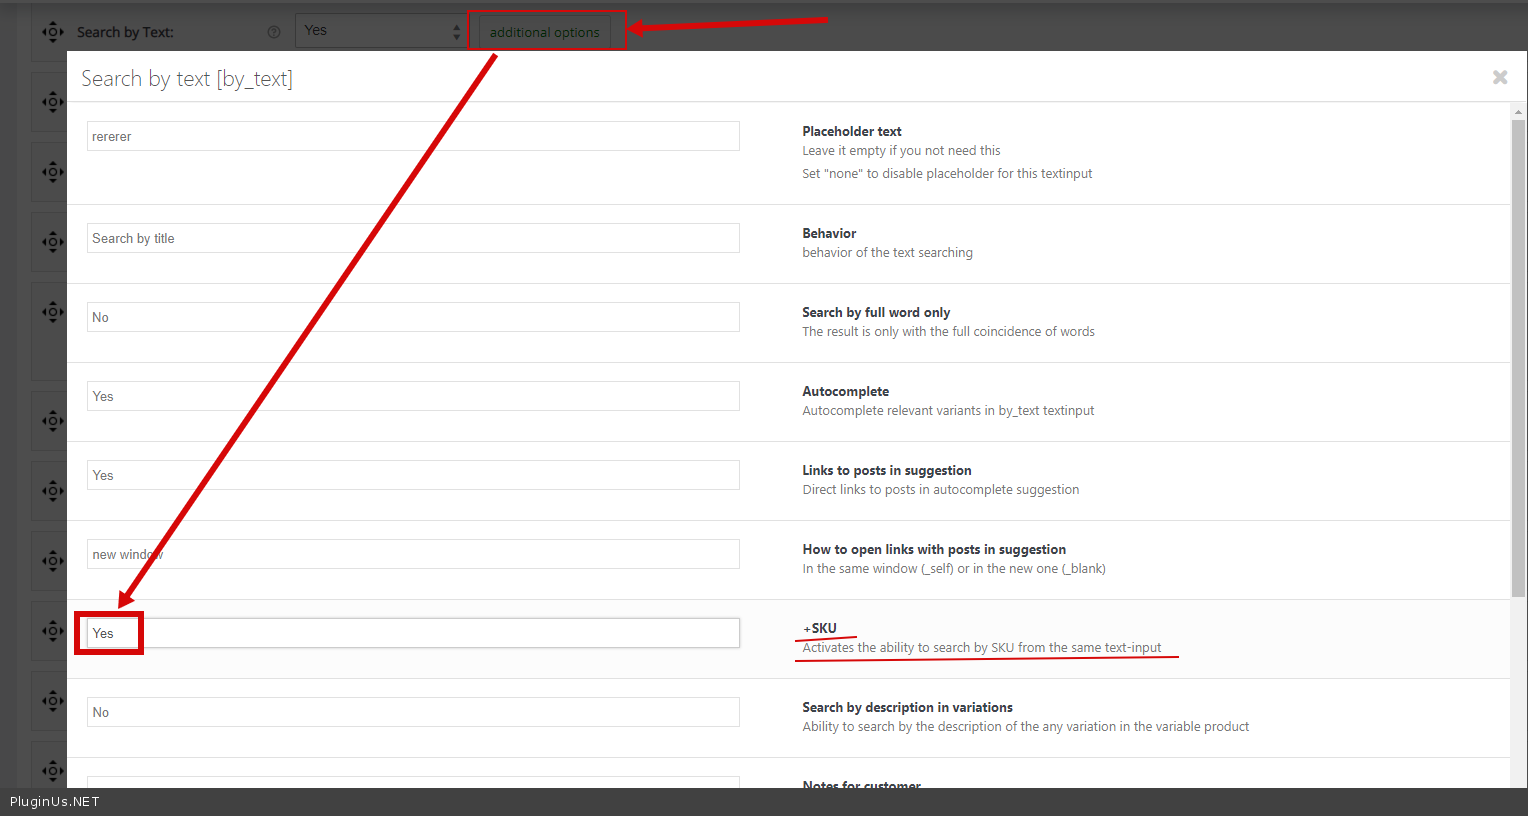Open the Behavior dropdown showing Search by title
The image size is (1528, 816).
pyautogui.click(x=413, y=238)
